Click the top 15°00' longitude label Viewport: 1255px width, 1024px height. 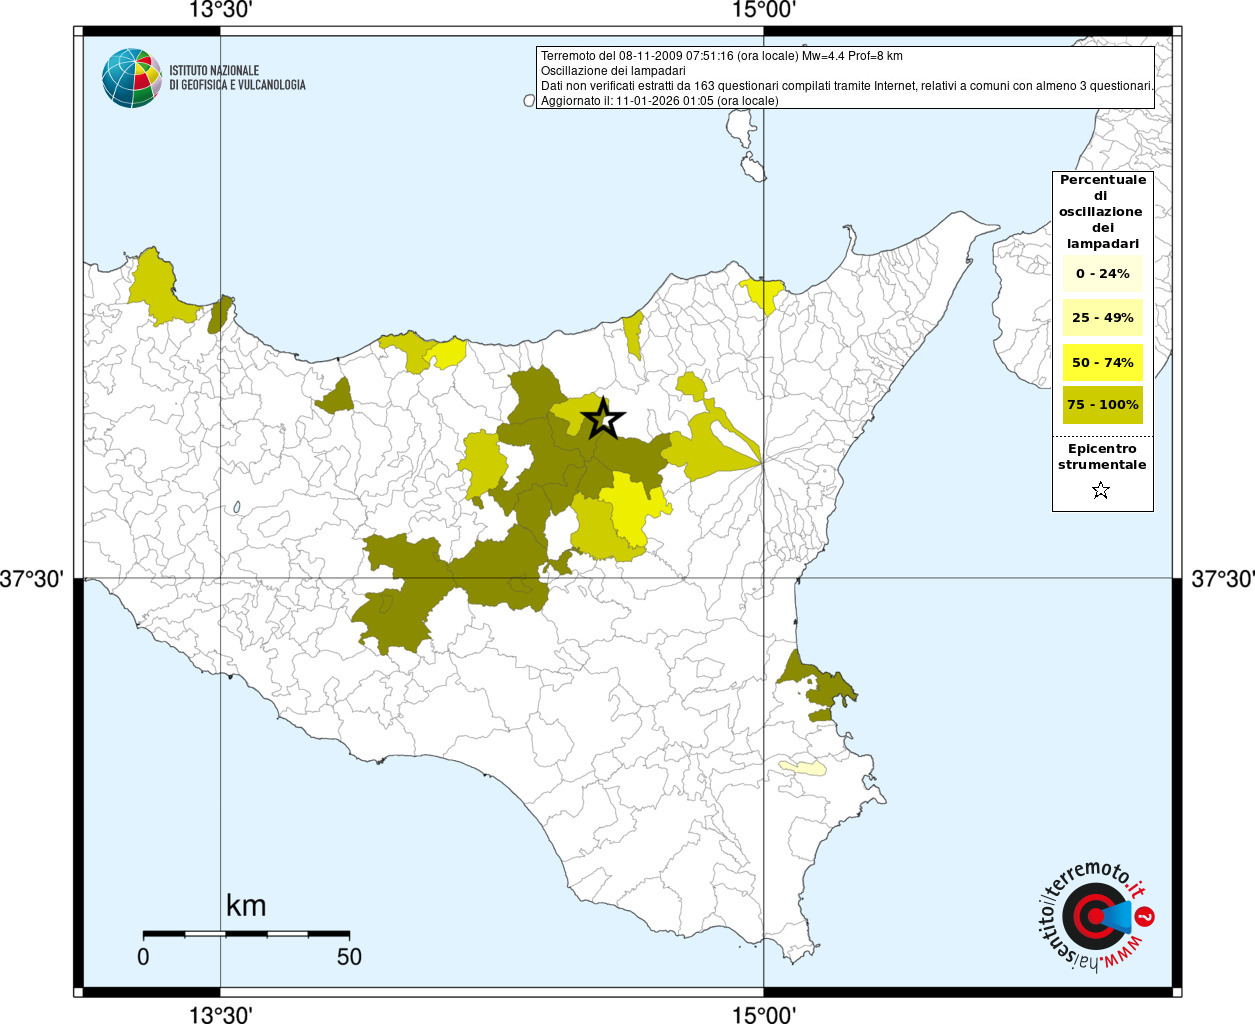coord(764,10)
